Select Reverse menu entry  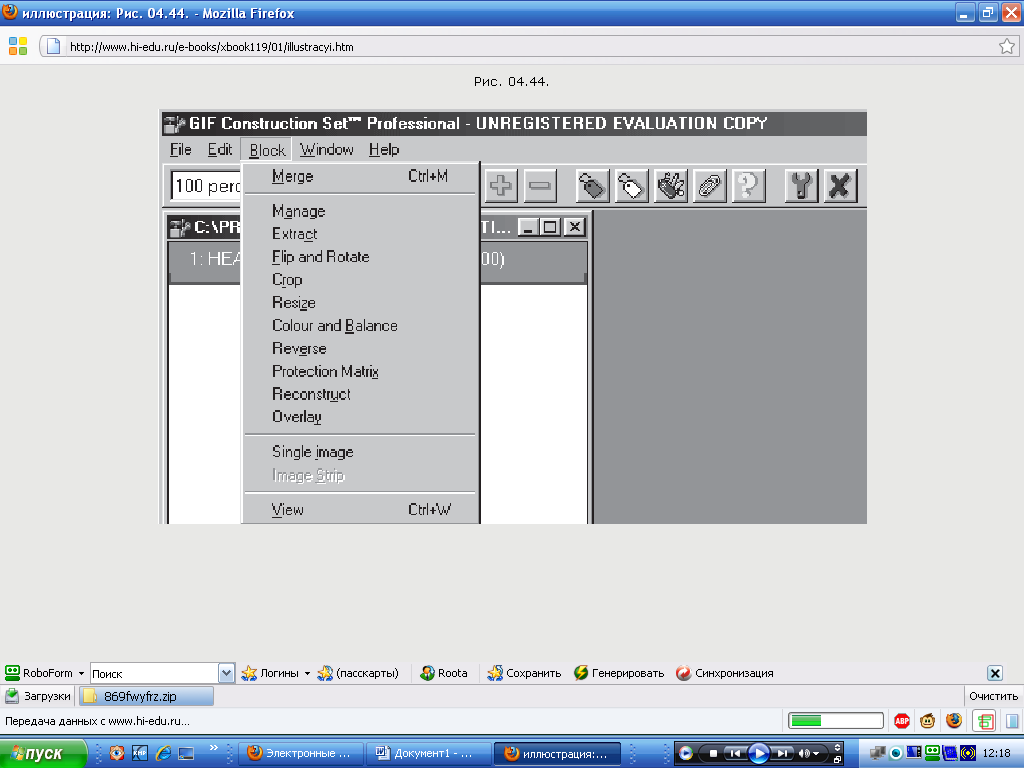click(x=360, y=348)
